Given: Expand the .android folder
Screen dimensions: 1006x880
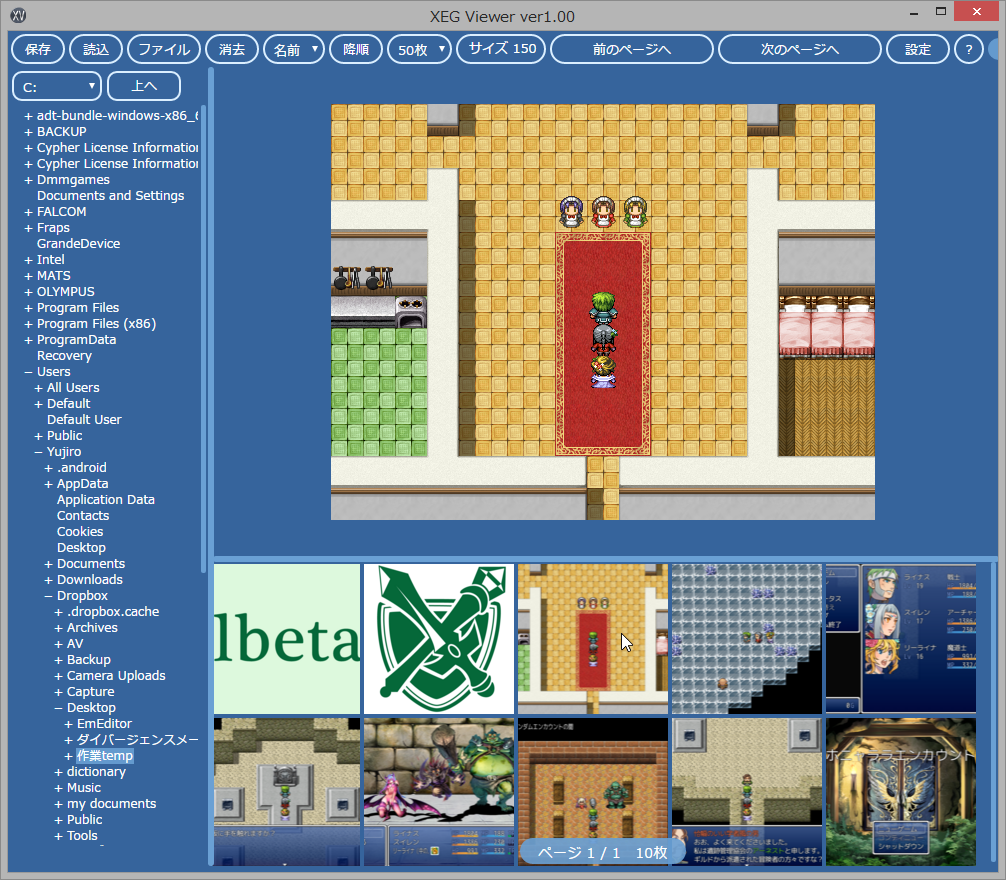Looking at the screenshot, I should coord(49,468).
